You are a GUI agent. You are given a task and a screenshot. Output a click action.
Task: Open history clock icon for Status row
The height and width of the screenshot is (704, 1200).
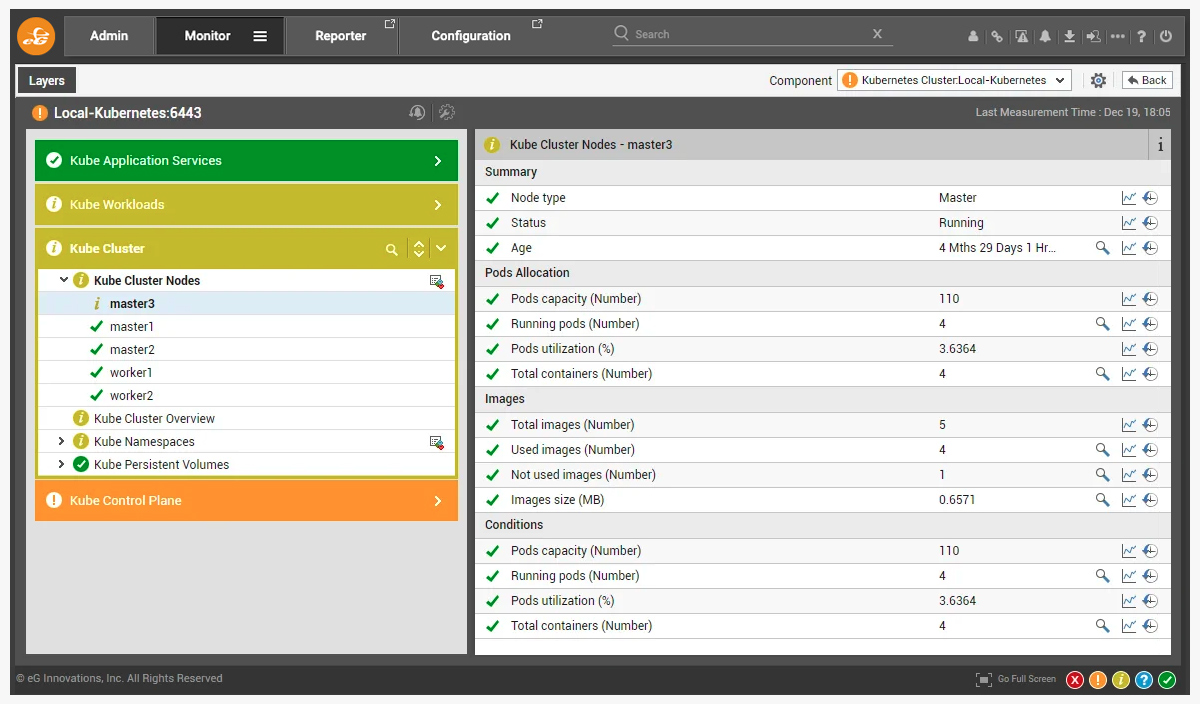pos(1150,223)
